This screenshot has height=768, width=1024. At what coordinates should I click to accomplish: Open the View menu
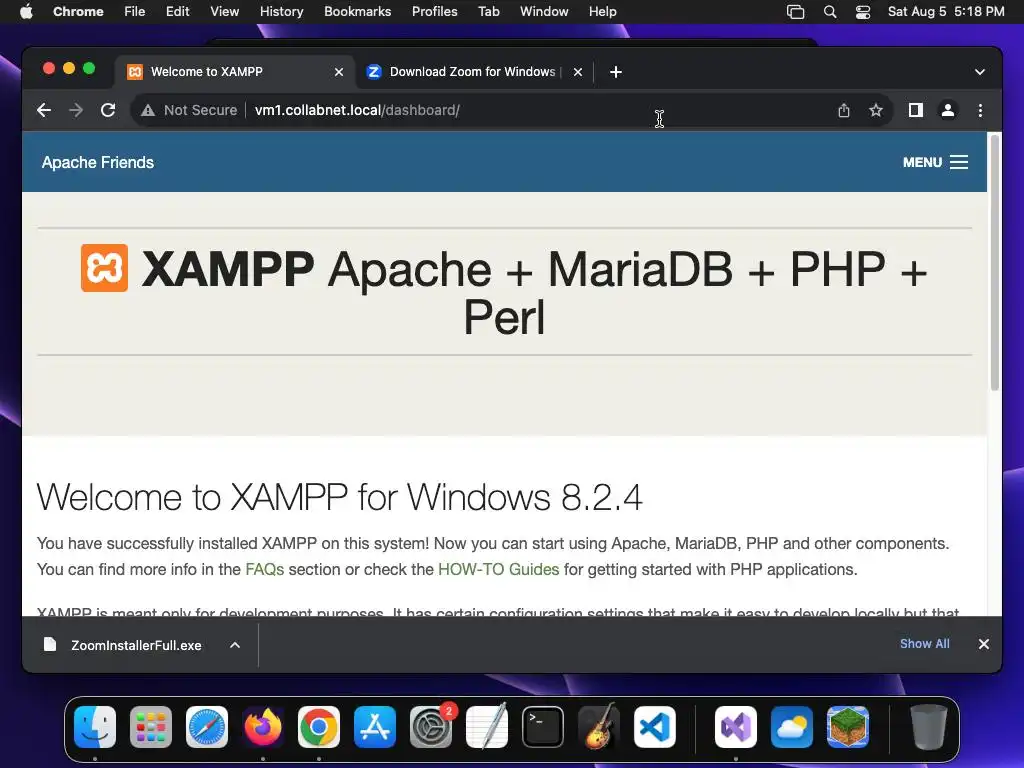[x=225, y=12]
